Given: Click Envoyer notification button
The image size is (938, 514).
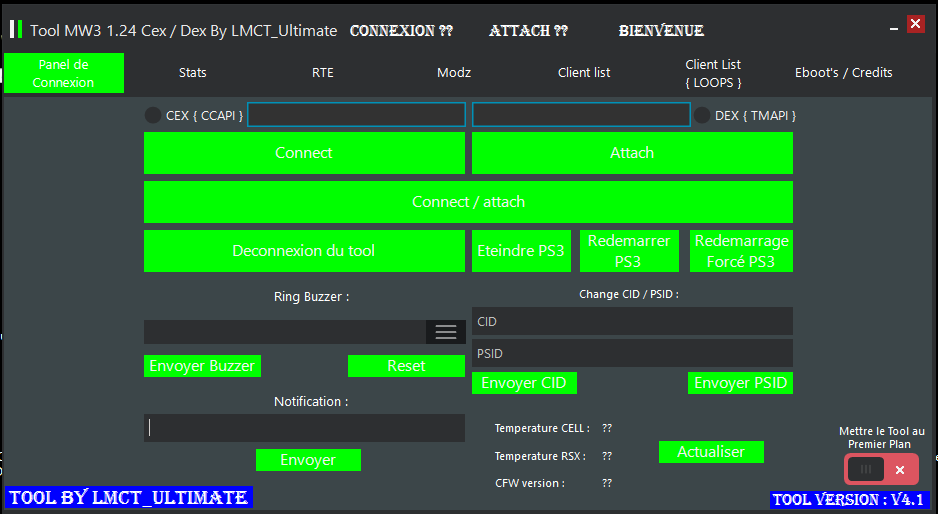Looking at the screenshot, I should (x=308, y=460).
